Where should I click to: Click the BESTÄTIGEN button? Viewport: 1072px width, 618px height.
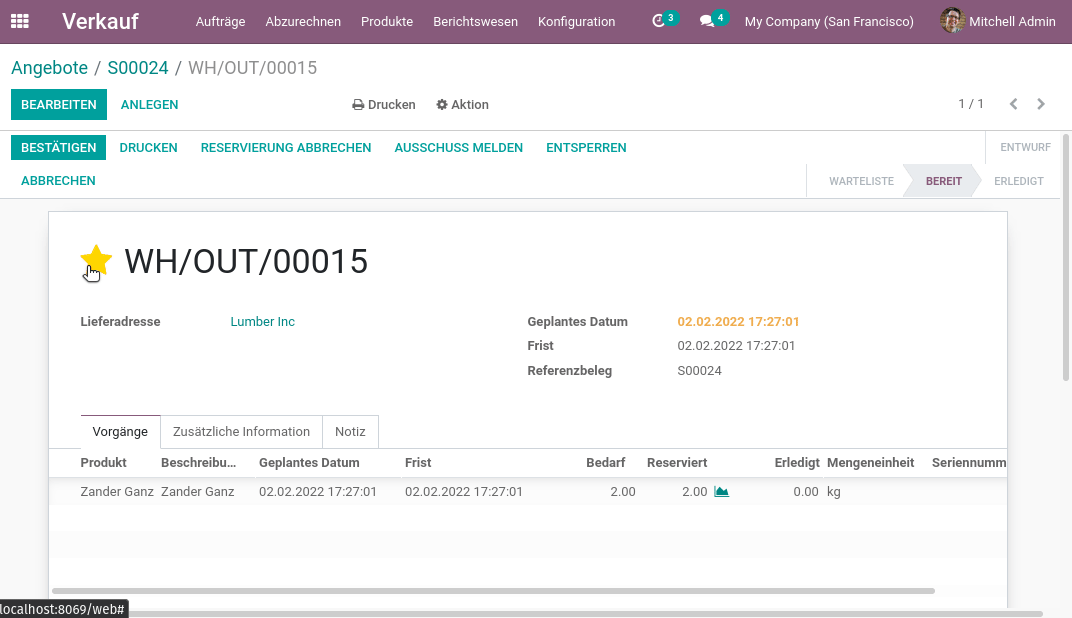pos(58,148)
